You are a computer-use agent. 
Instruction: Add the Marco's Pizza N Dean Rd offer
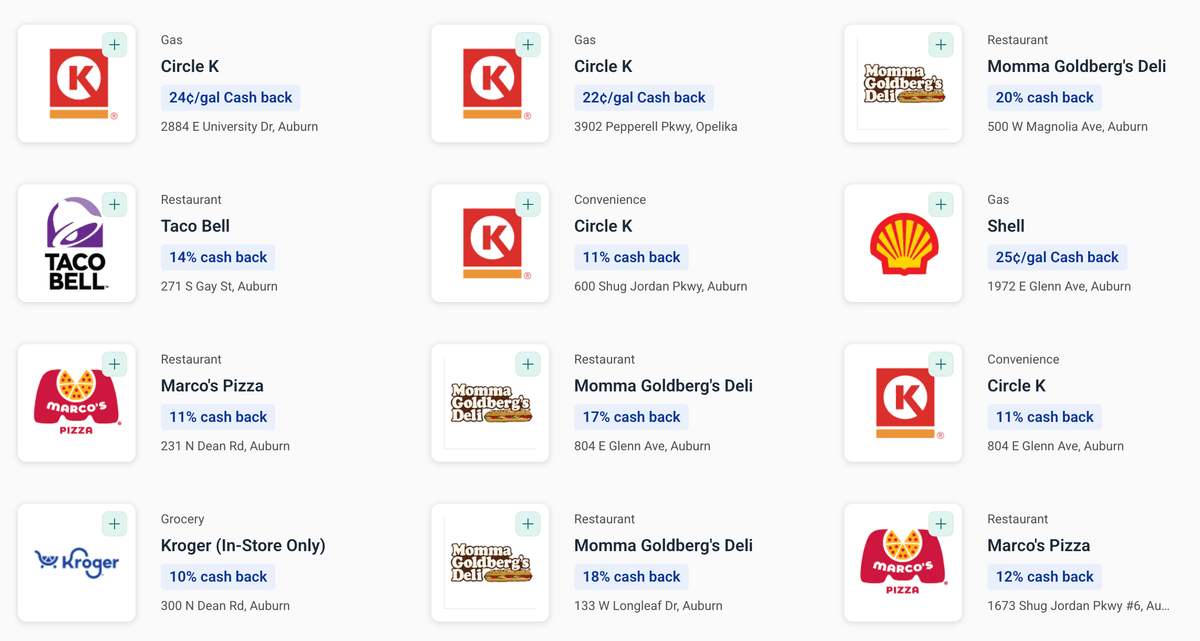115,364
